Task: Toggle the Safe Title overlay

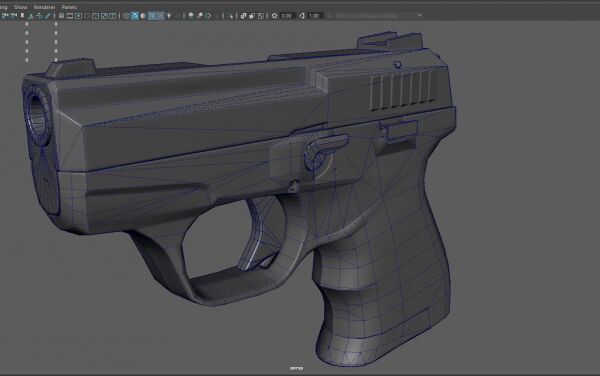Action: pyautogui.click(x=112, y=16)
